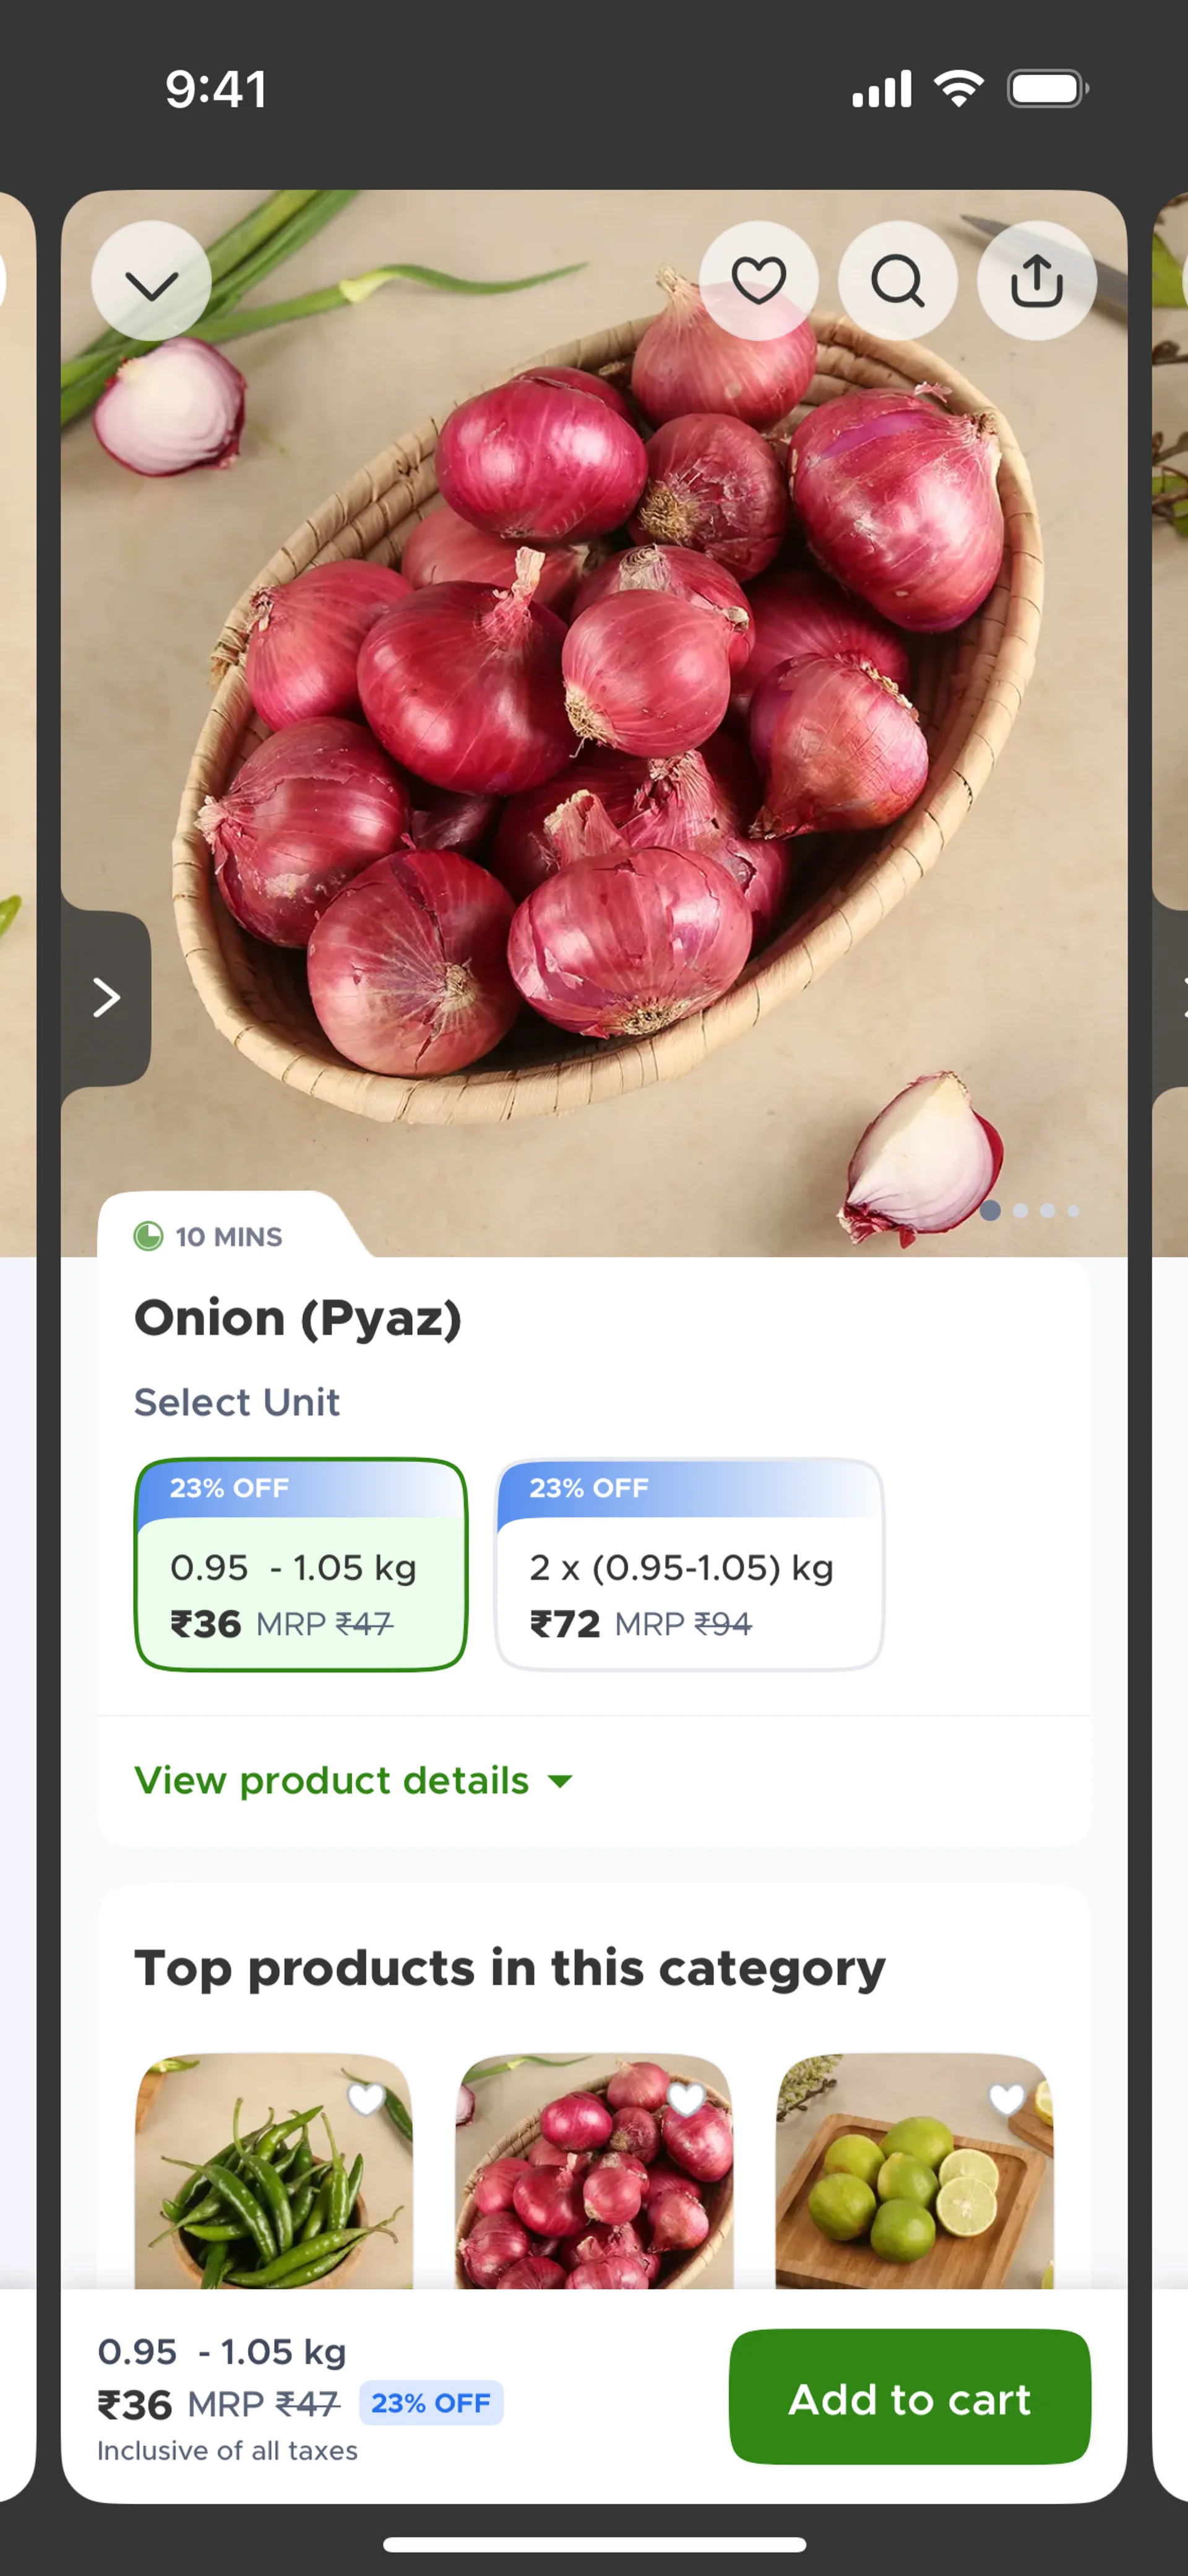Open search with the magnifier icon

[897, 280]
